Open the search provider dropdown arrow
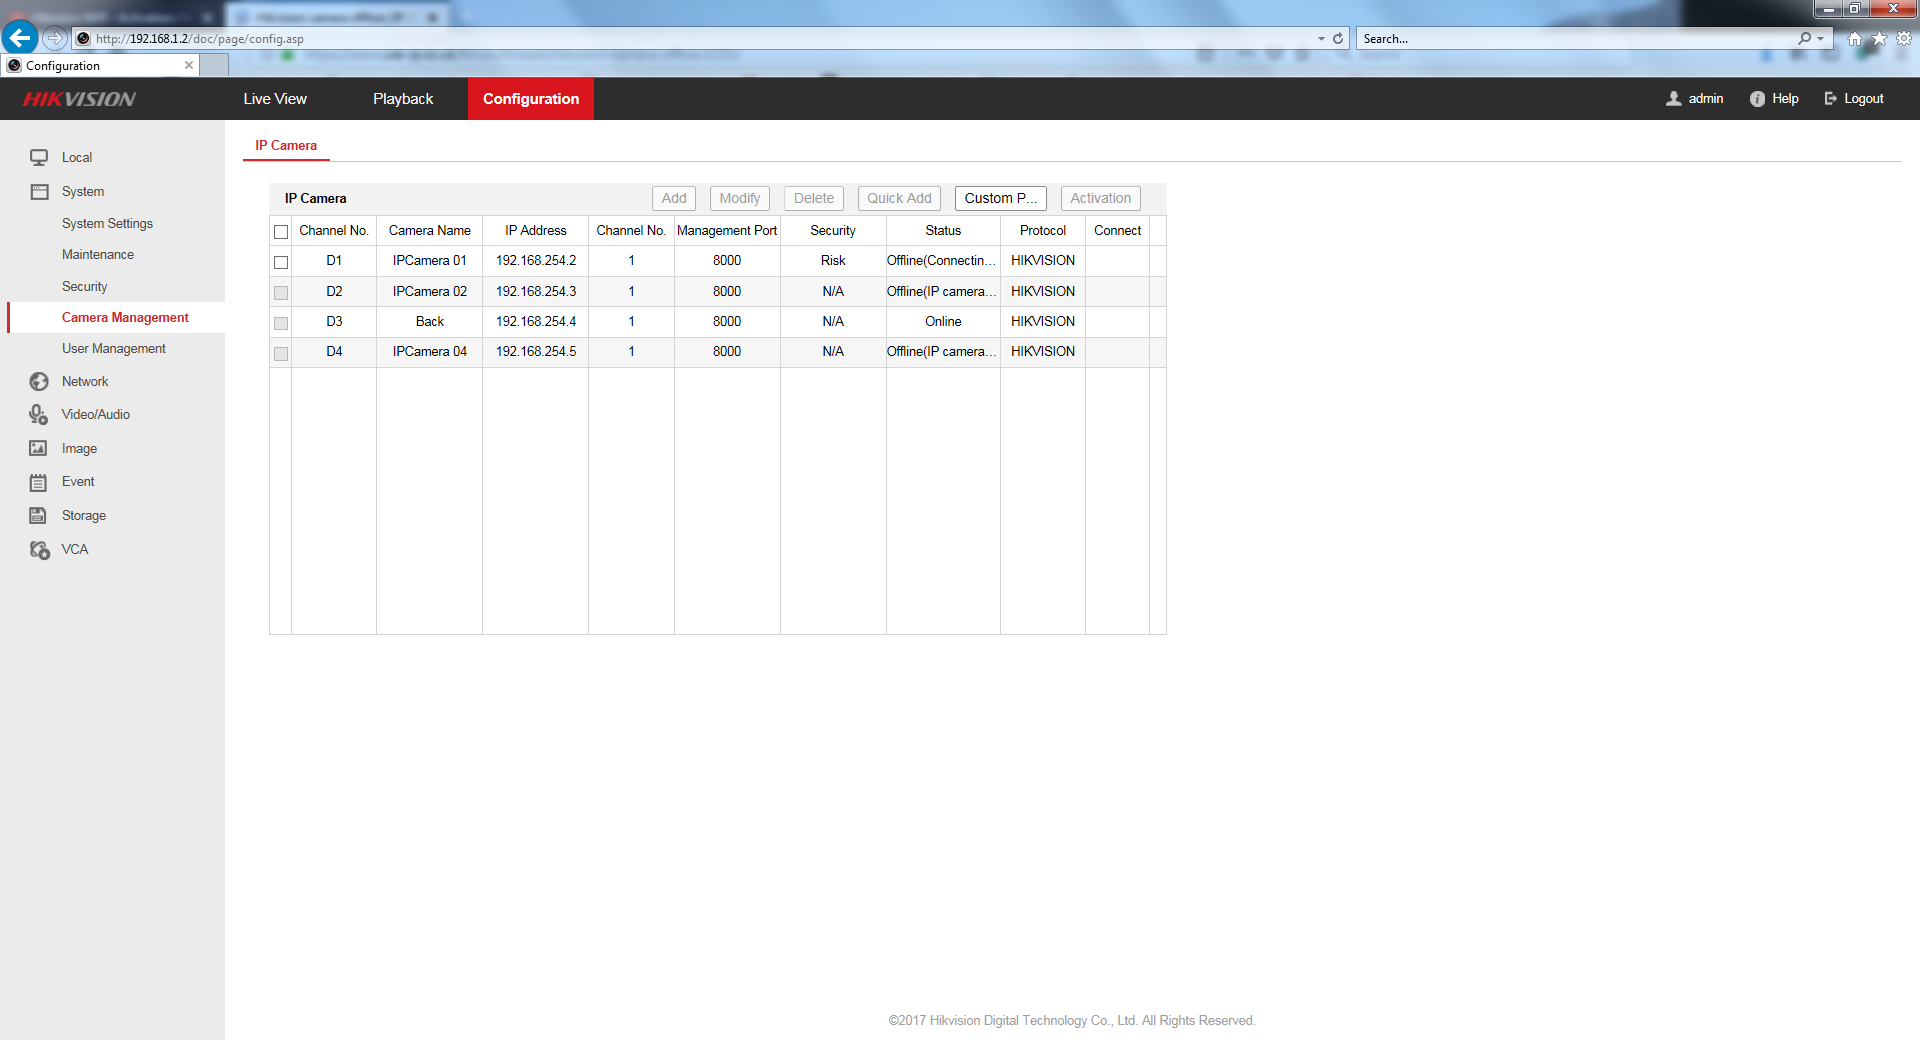The image size is (1920, 1040). coord(1821,39)
